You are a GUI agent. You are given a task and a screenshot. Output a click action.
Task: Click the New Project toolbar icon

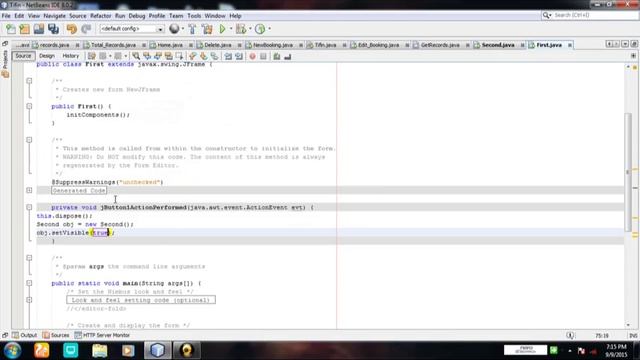coord(24,29)
